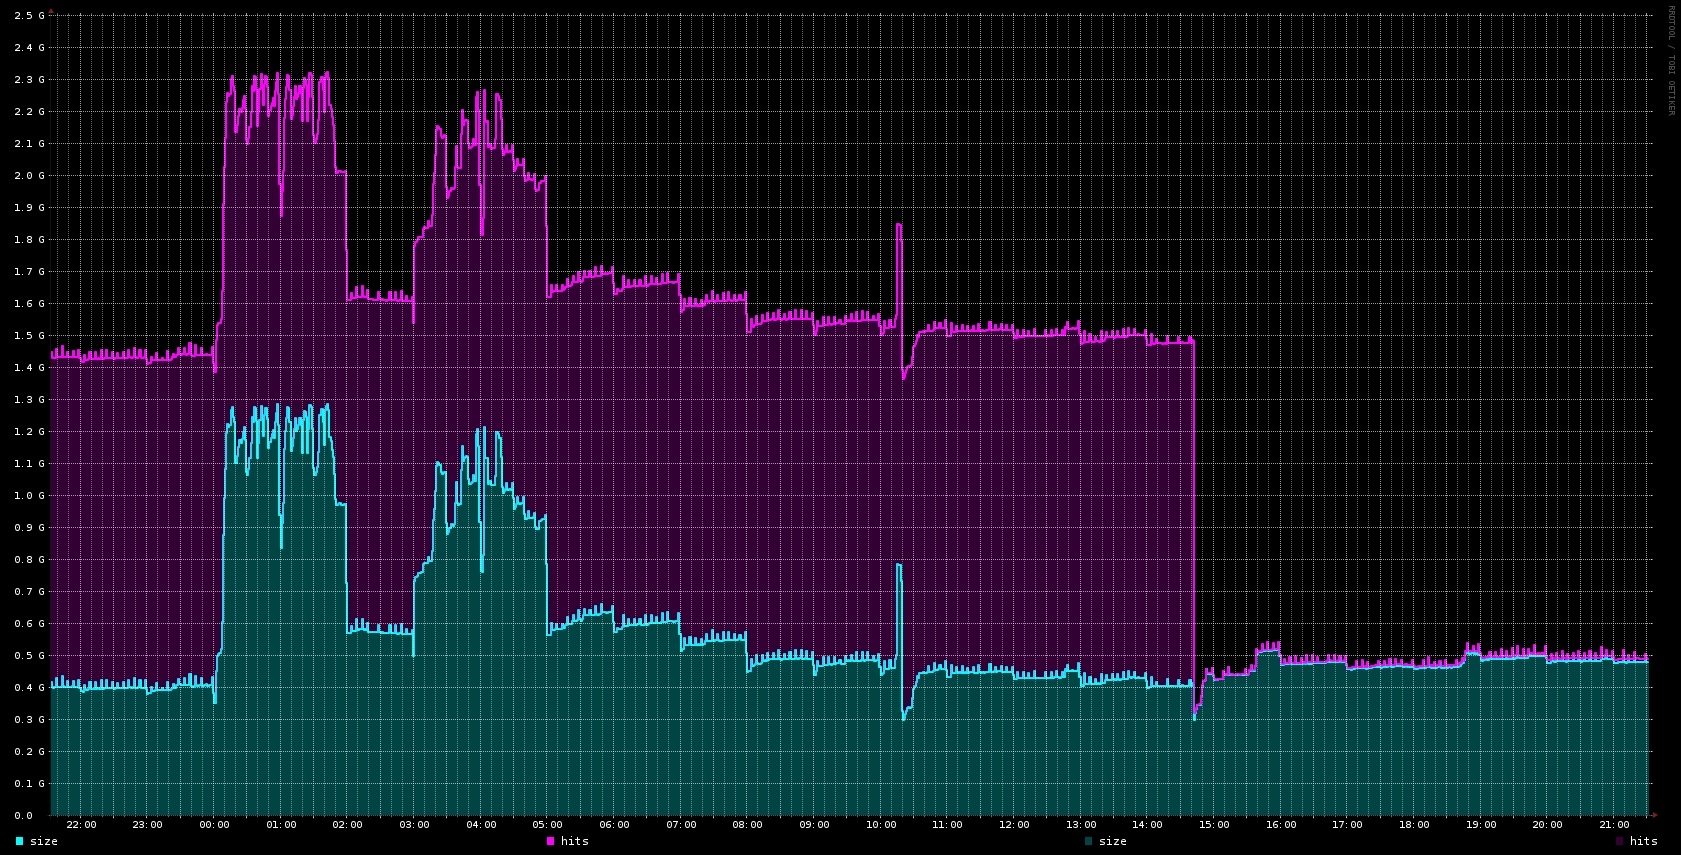Select the 00:00 time axis label
This screenshot has width=1681, height=855.
(214, 825)
